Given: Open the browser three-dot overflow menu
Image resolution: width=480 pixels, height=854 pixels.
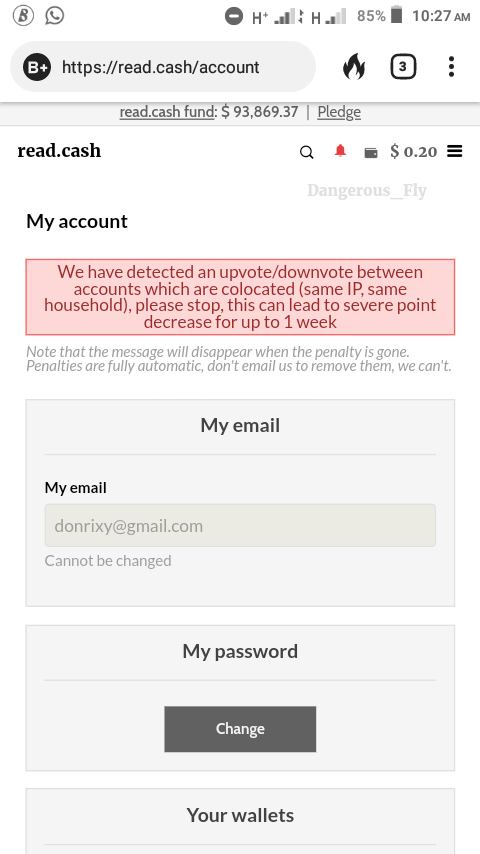Looking at the screenshot, I should point(451,67).
